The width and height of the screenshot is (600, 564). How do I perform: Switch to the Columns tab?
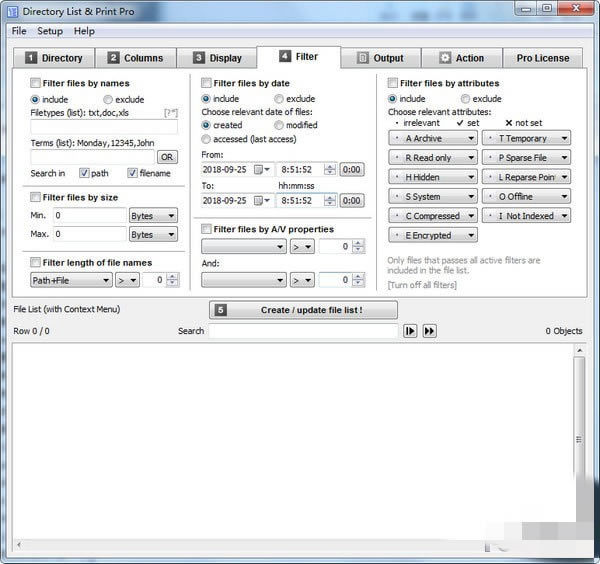136,58
